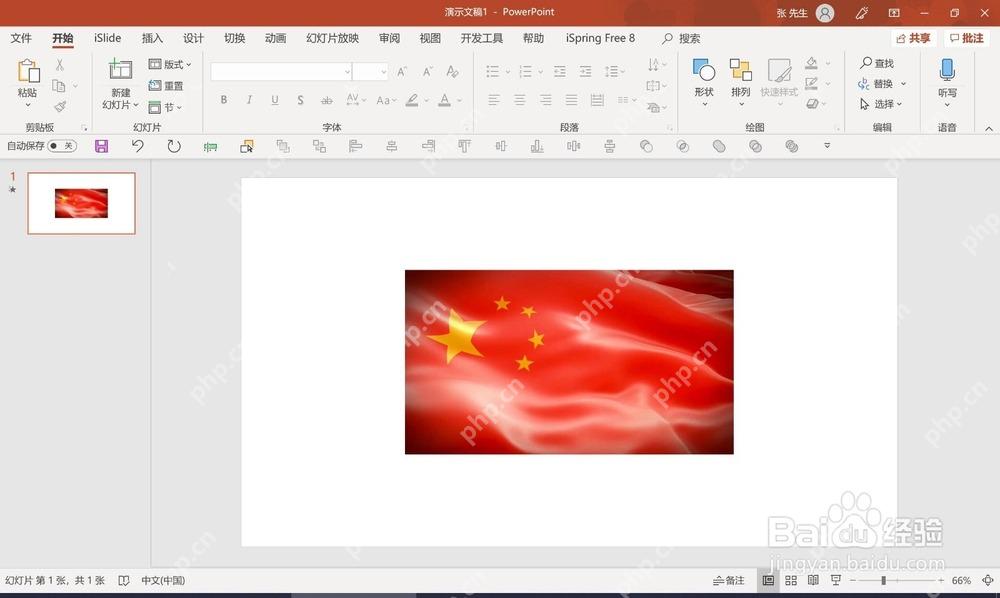The image size is (1000, 598).
Task: Click the Paste clipboard icon
Action: click(x=28, y=71)
